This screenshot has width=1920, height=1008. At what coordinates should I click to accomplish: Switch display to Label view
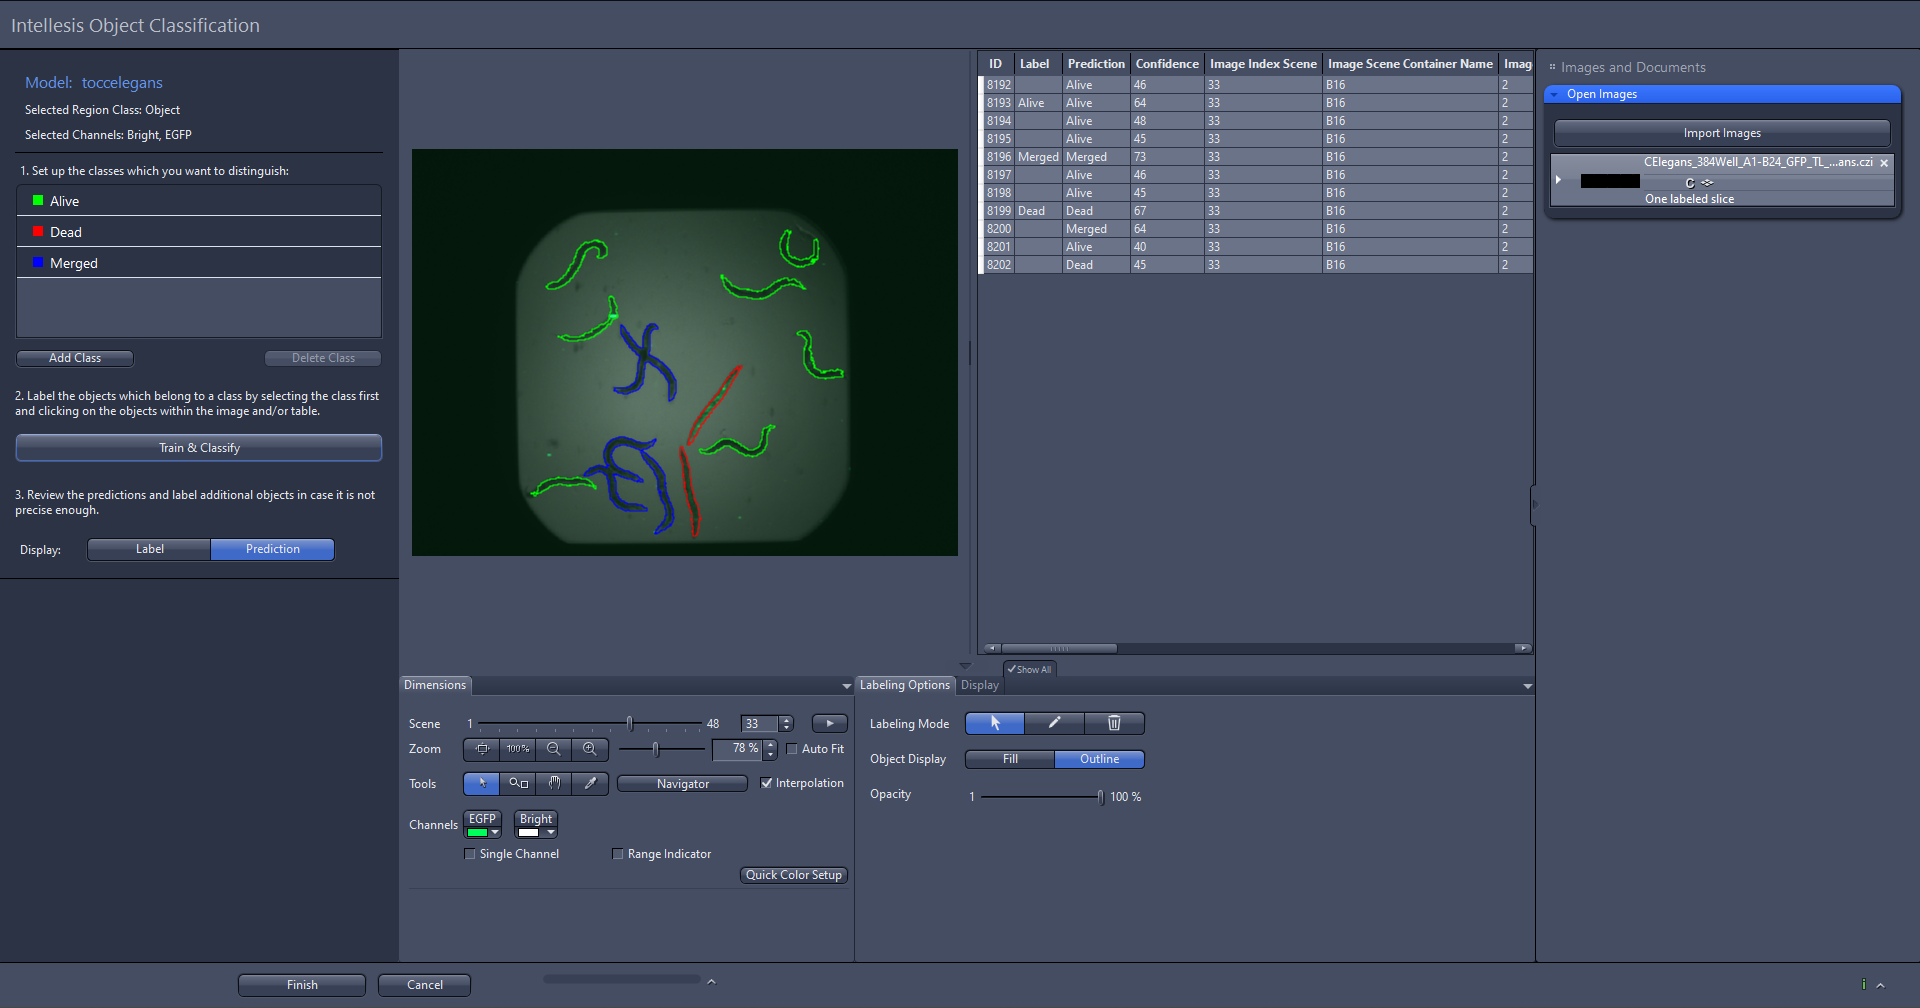coord(149,549)
